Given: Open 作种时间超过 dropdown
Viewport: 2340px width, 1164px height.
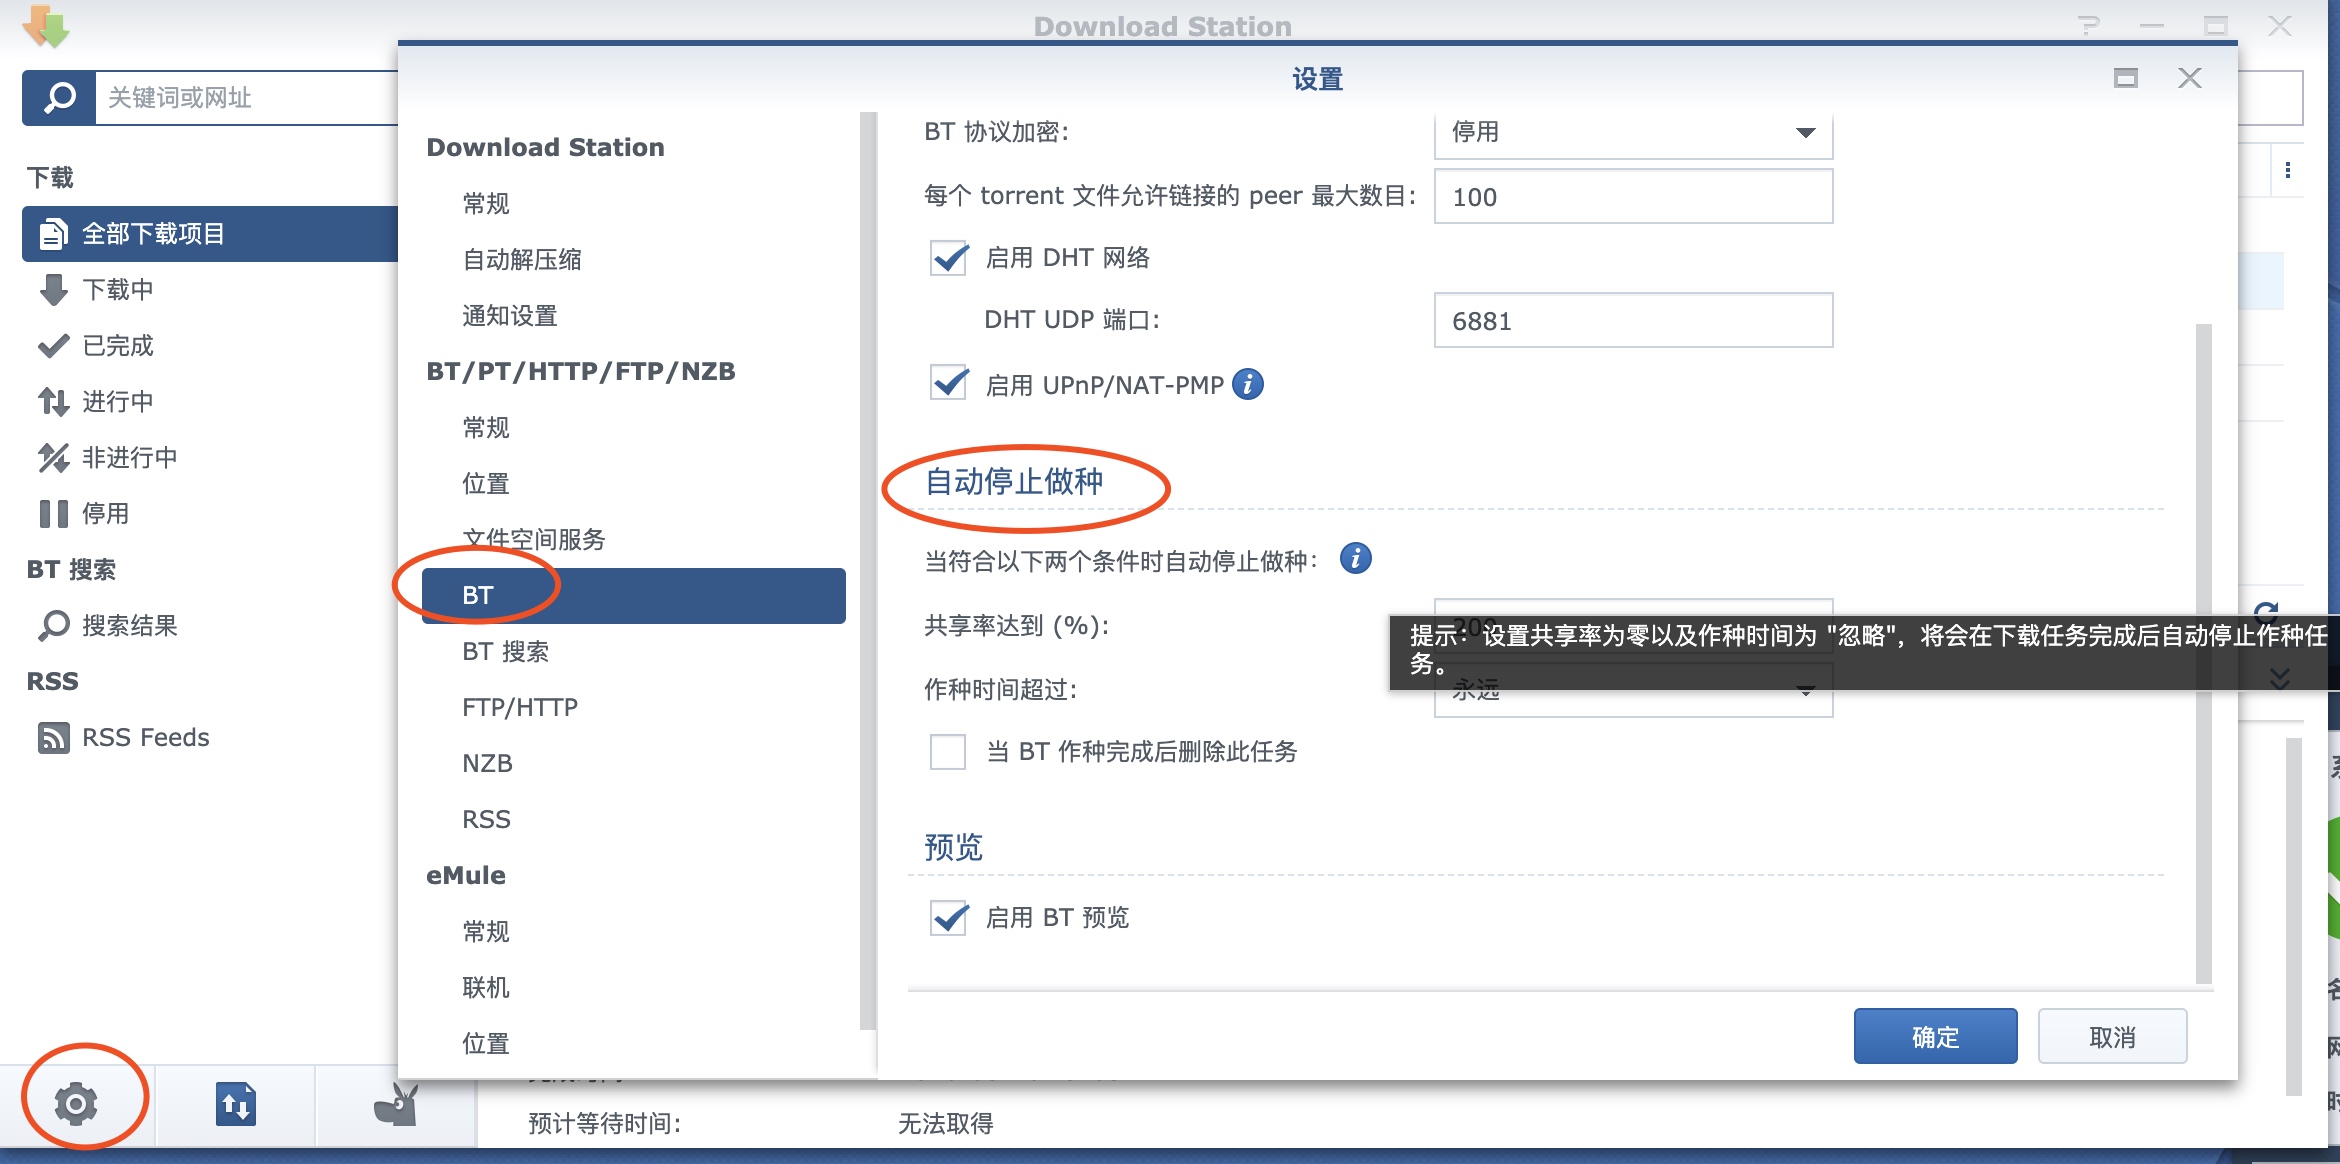Looking at the screenshot, I should point(1633,690).
